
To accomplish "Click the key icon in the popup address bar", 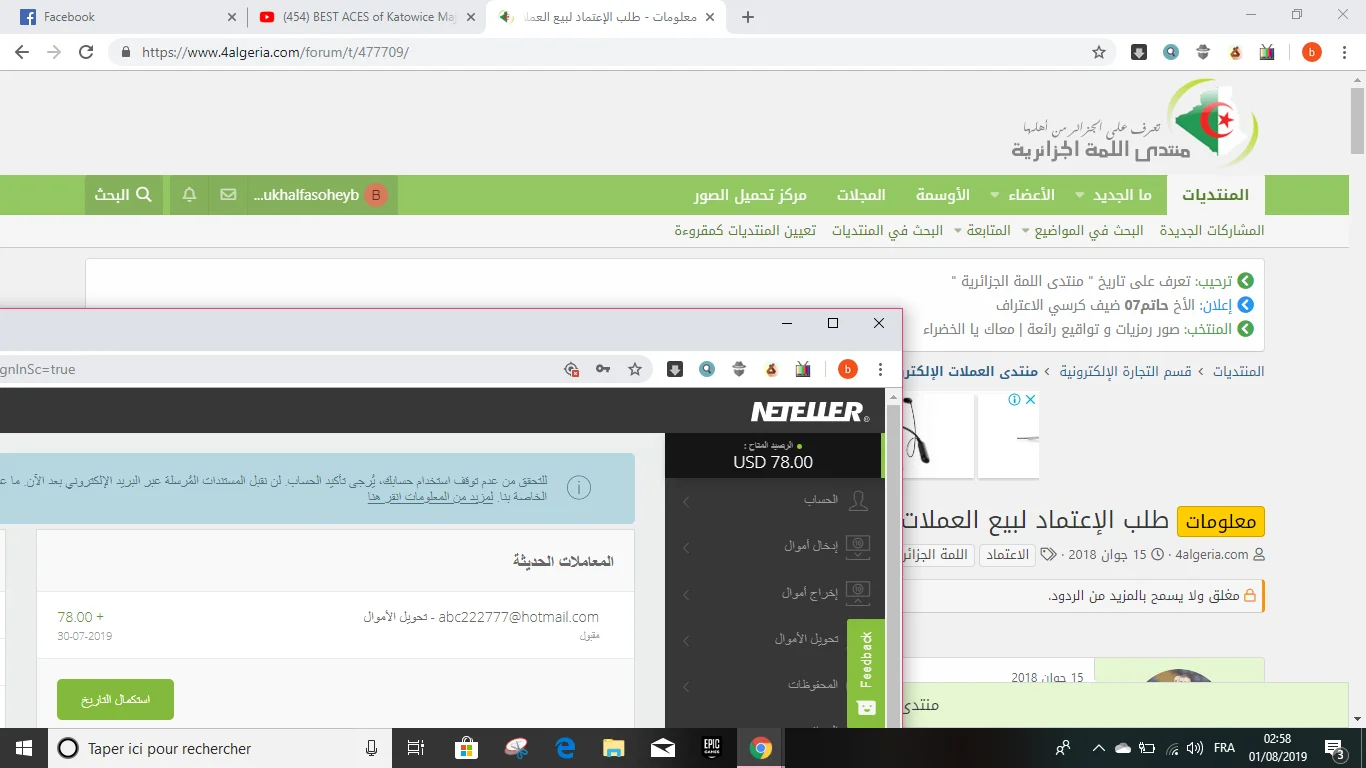I will [x=603, y=369].
